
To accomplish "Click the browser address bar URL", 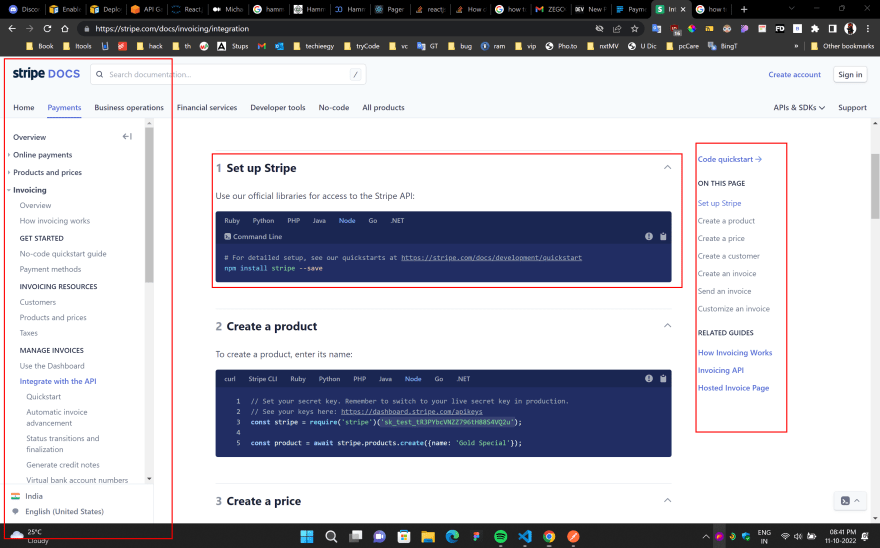I will point(172,29).
